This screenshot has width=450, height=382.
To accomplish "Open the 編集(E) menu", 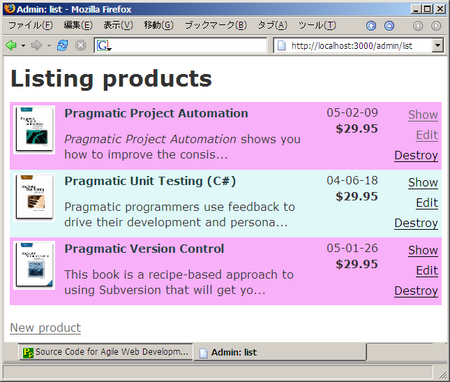I will pyautogui.click(x=78, y=25).
